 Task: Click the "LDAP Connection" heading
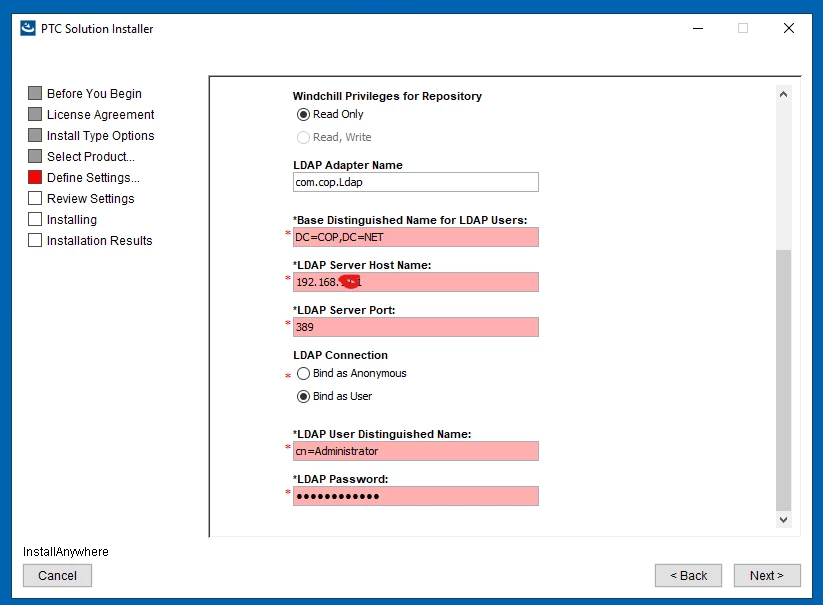pyautogui.click(x=340, y=355)
